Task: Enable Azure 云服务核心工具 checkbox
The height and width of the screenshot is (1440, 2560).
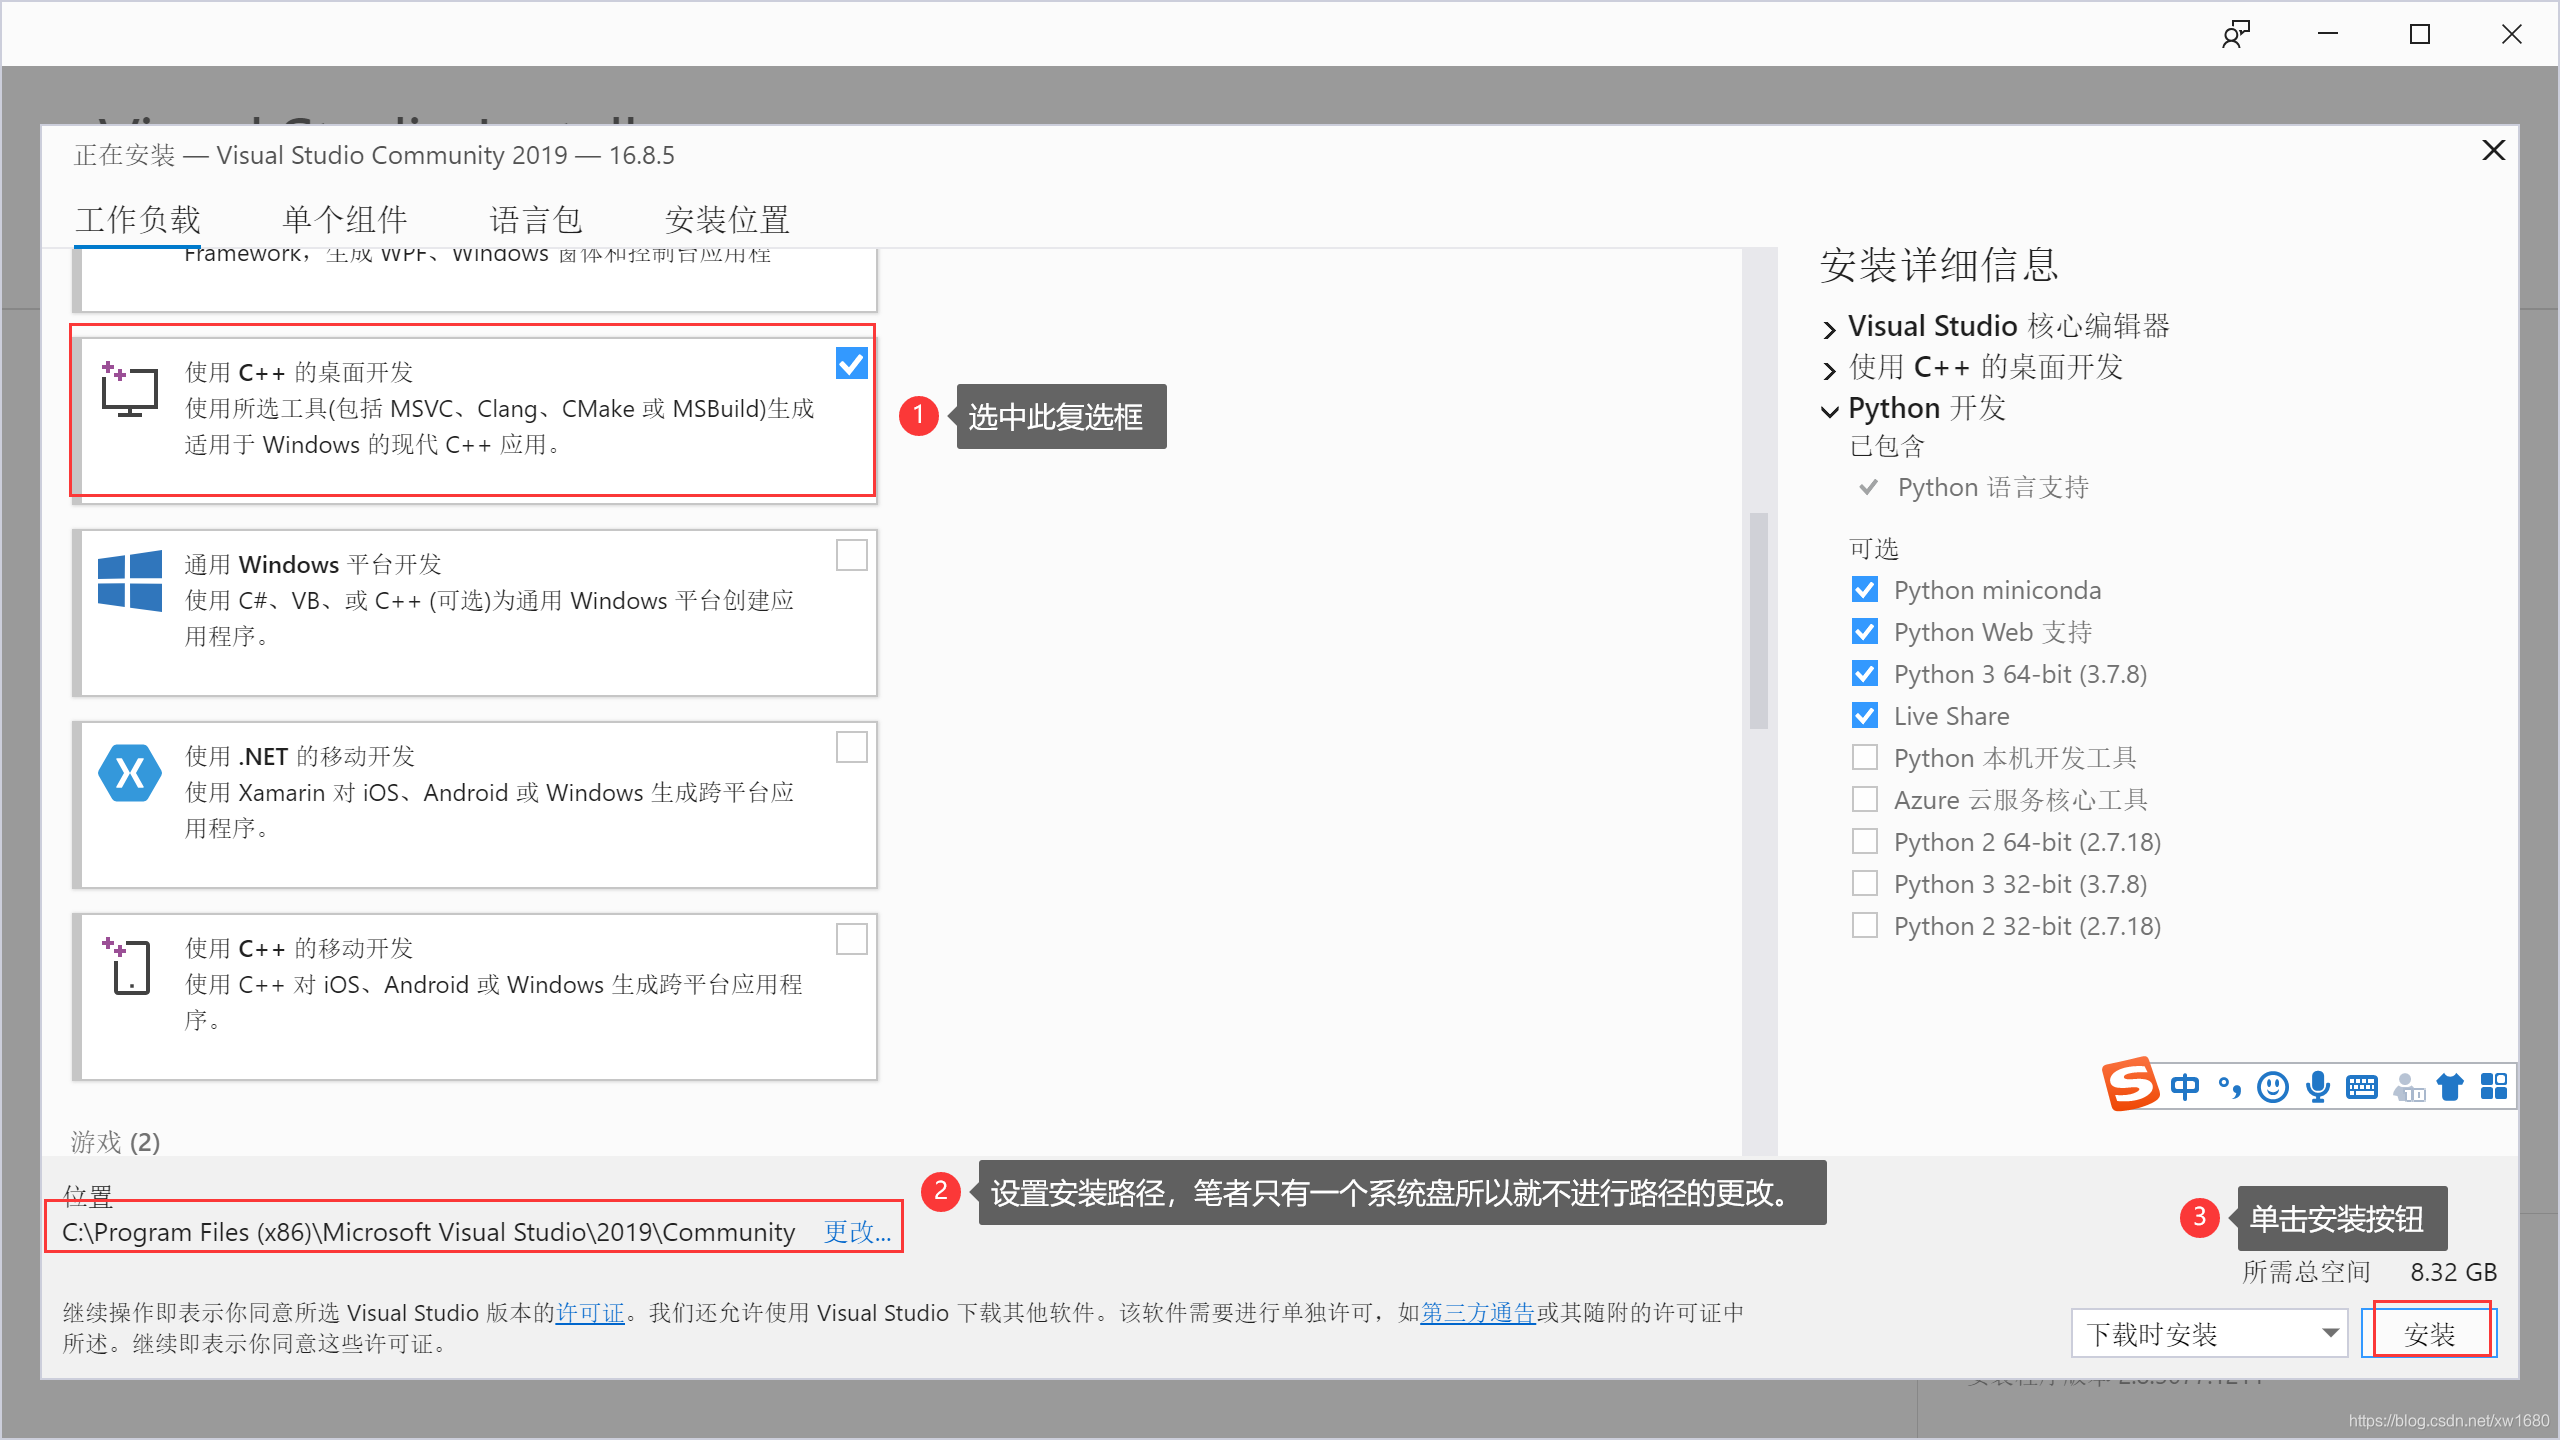Action: [x=1865, y=800]
